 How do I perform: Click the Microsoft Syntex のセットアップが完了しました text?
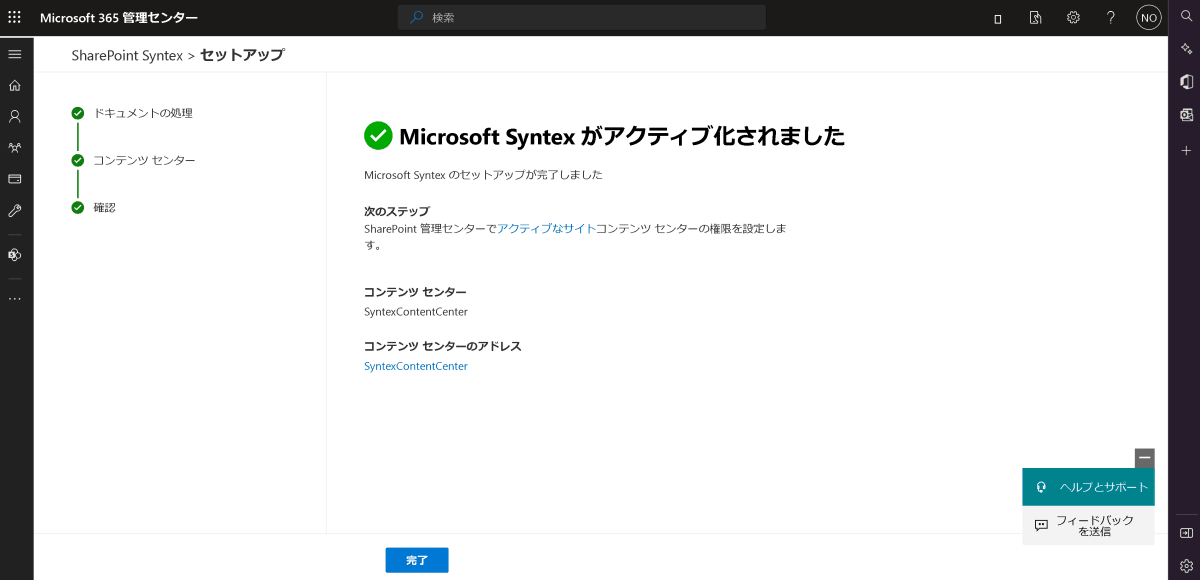coord(483,175)
